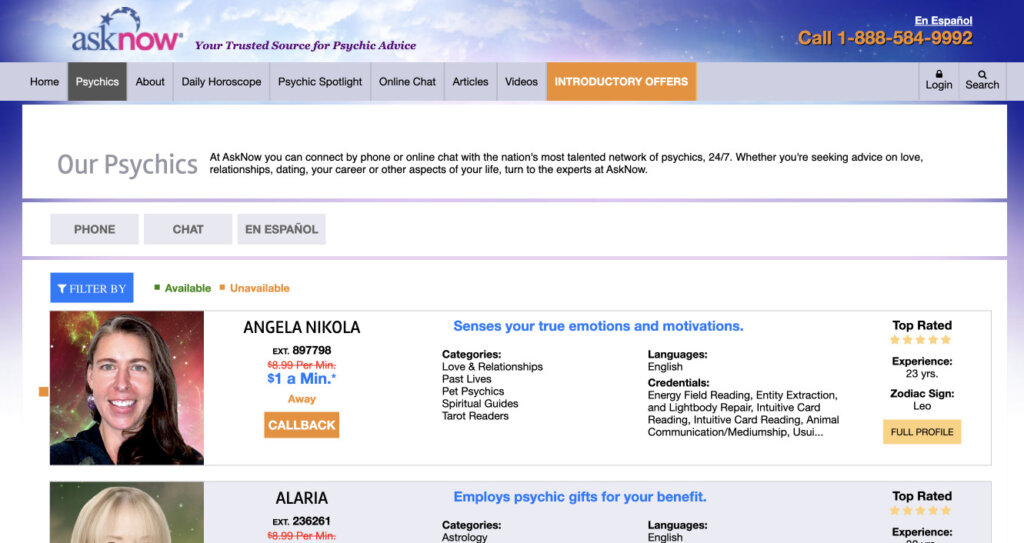Click the FILTER BY funnel button
The height and width of the screenshot is (543, 1024).
92,288
